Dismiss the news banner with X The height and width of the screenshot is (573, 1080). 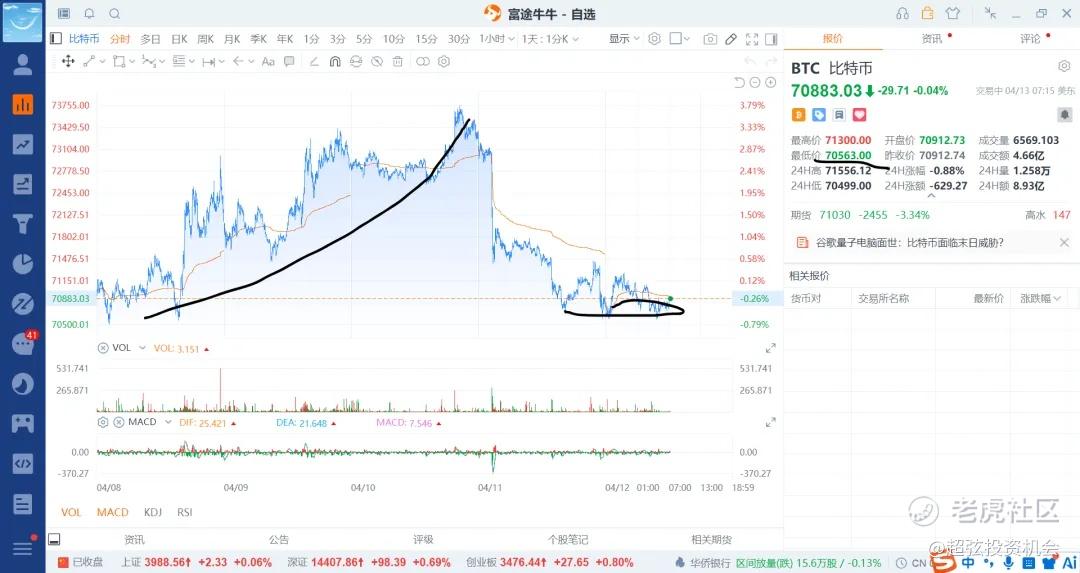click(x=1064, y=242)
